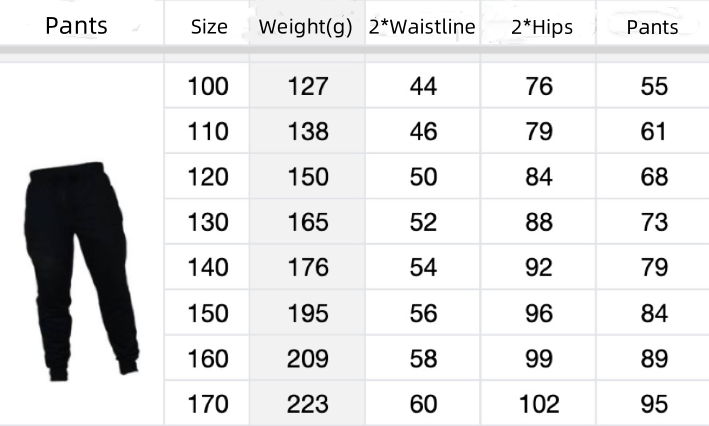
Task: Select the Size column header
Action: coord(209,27)
